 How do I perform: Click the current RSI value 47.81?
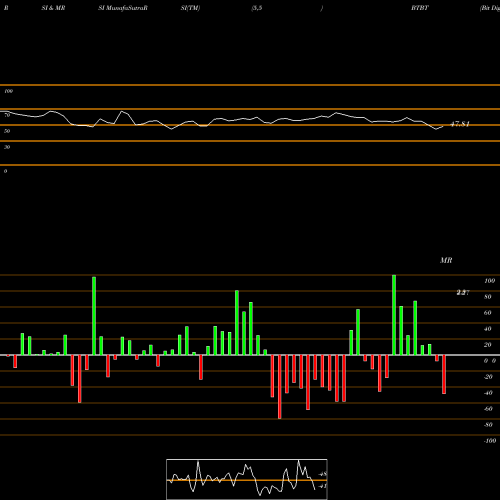(x=460, y=124)
